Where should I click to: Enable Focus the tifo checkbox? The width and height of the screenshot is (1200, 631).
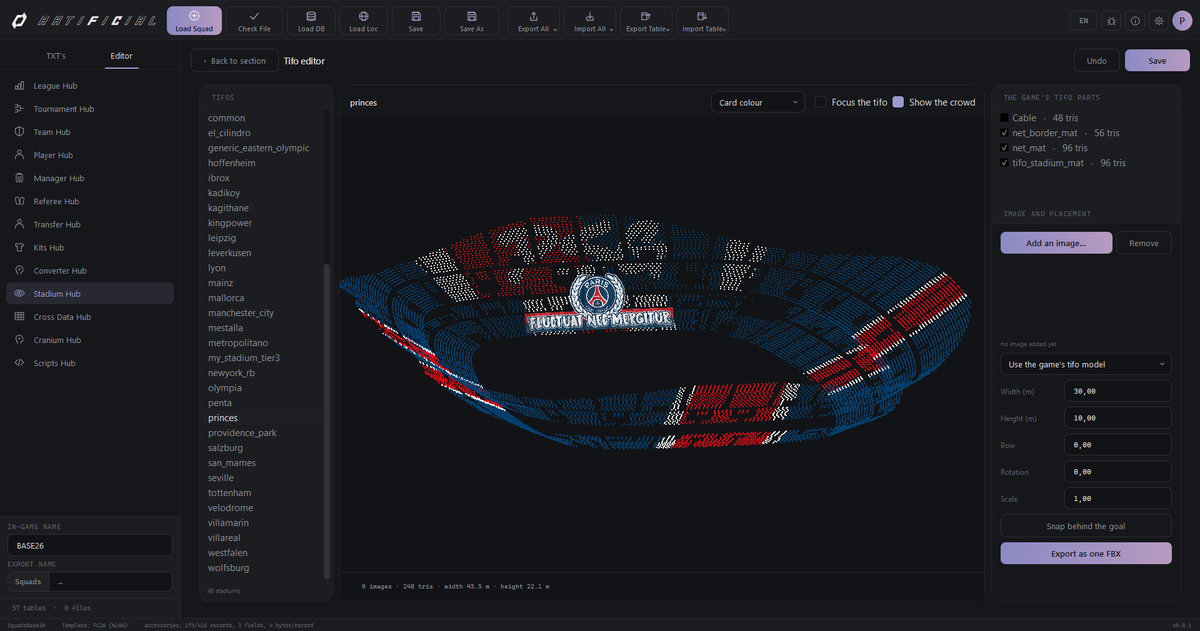820,102
